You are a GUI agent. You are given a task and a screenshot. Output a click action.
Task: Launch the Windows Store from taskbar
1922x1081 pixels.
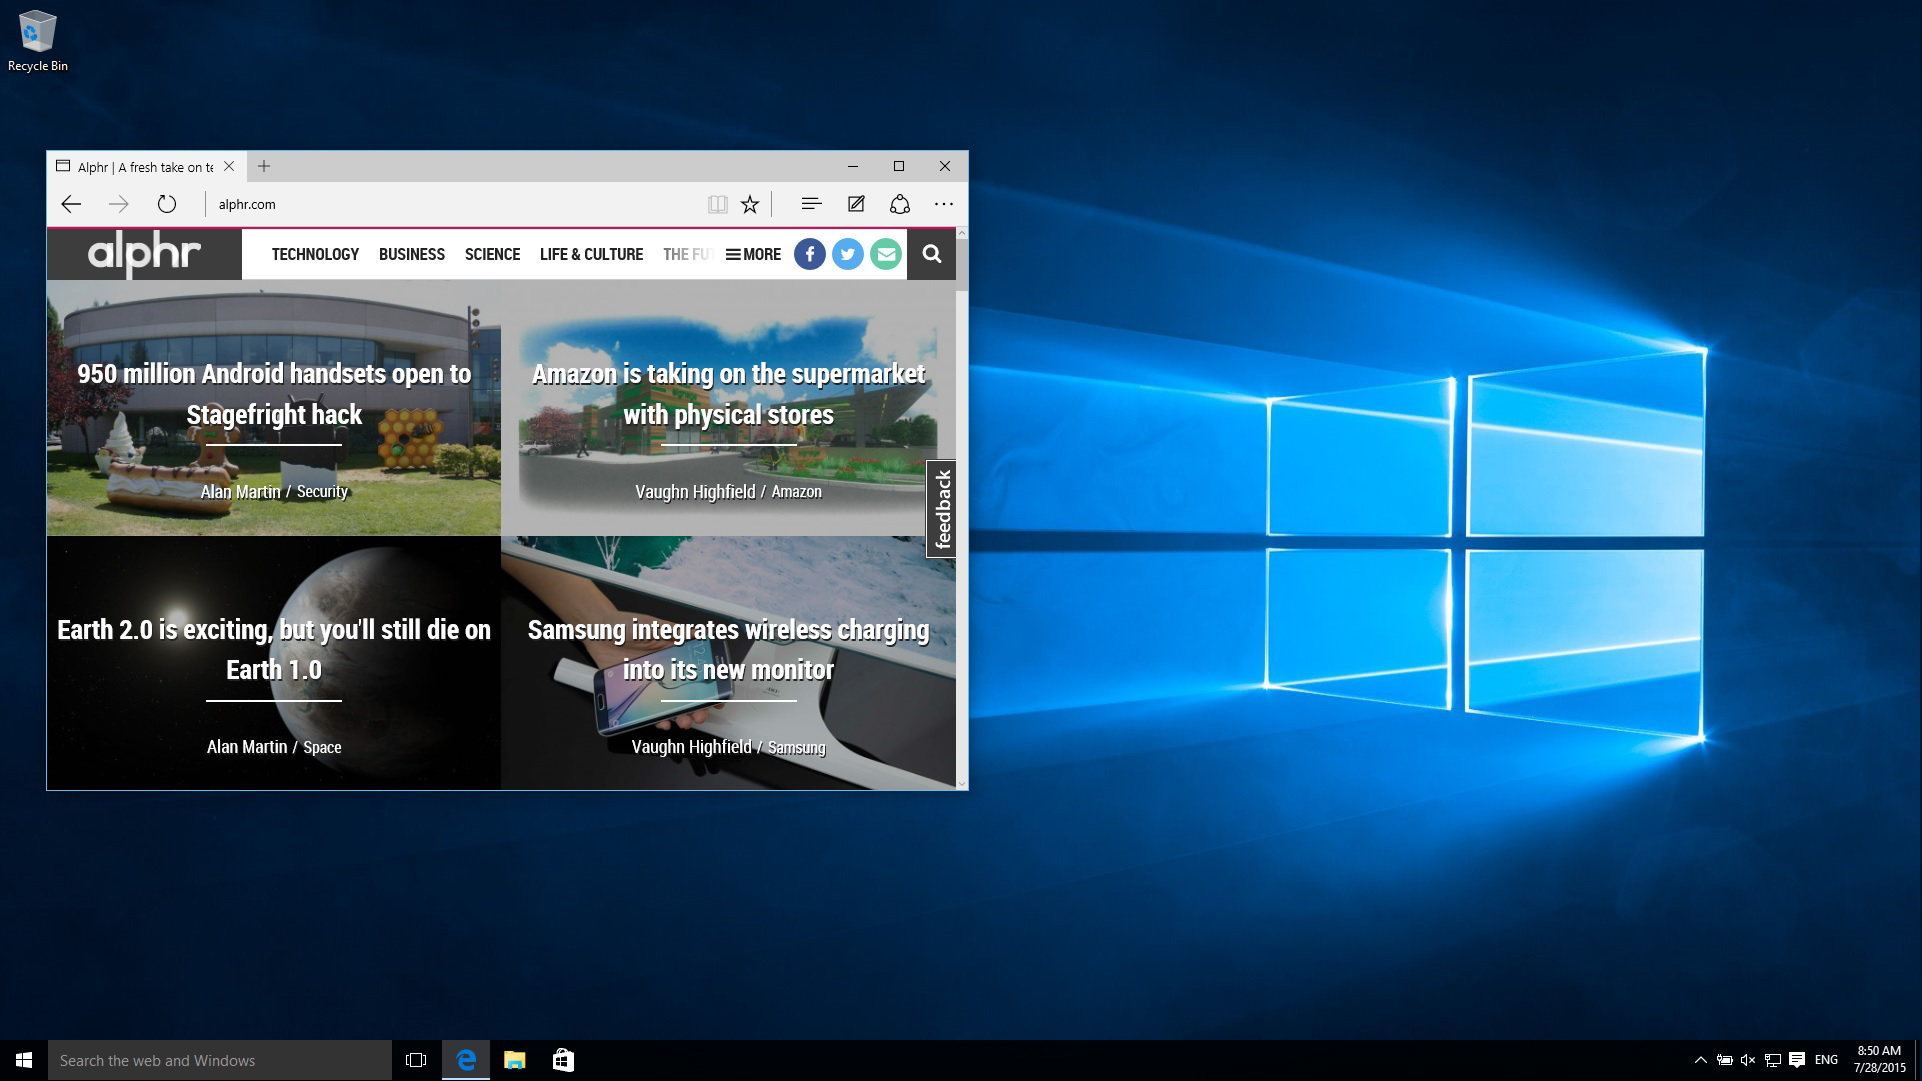564,1060
